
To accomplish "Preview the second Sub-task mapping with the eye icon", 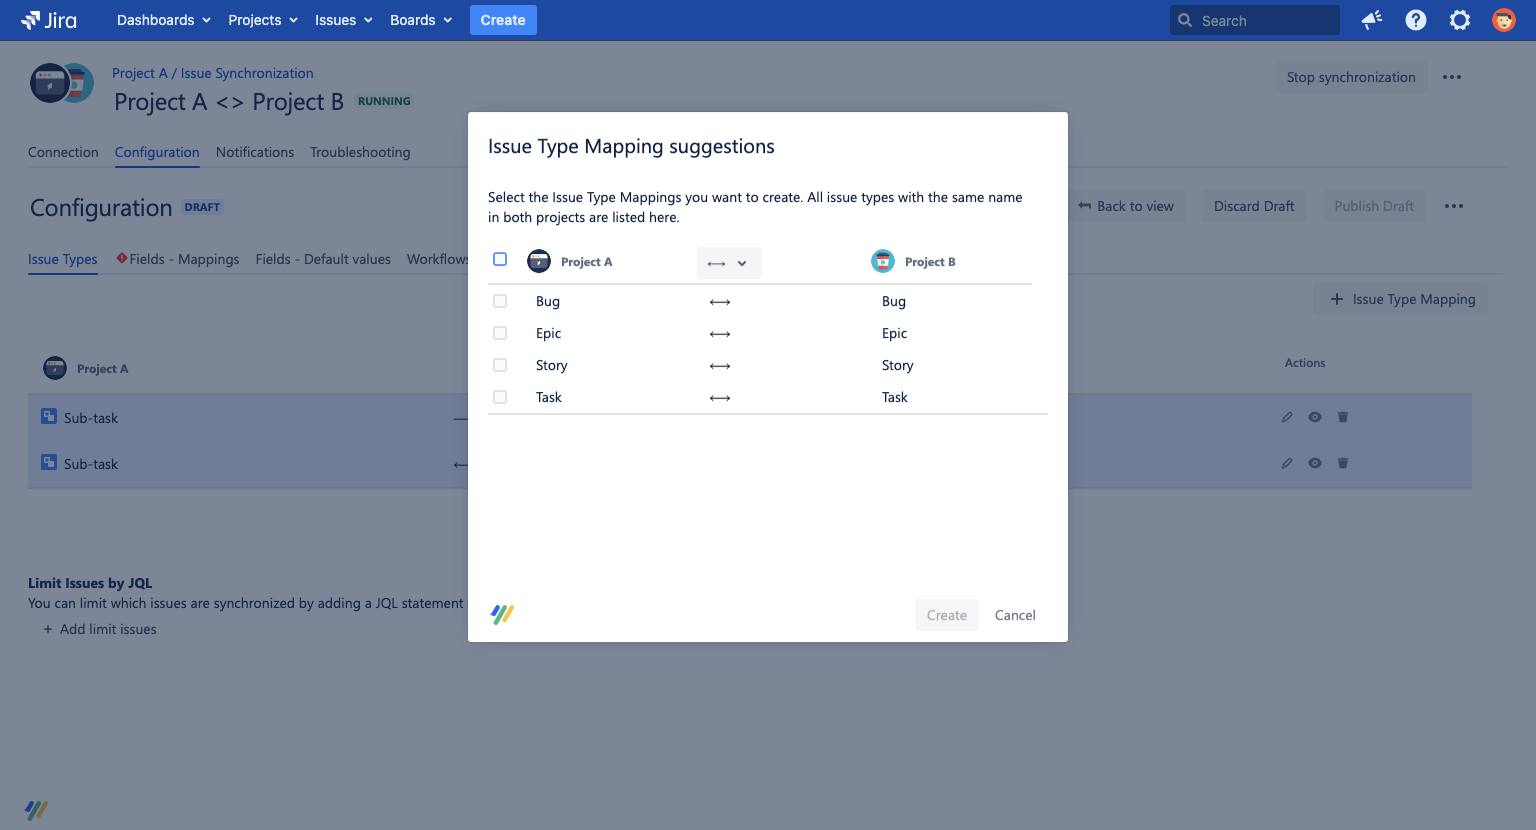I will (1315, 463).
